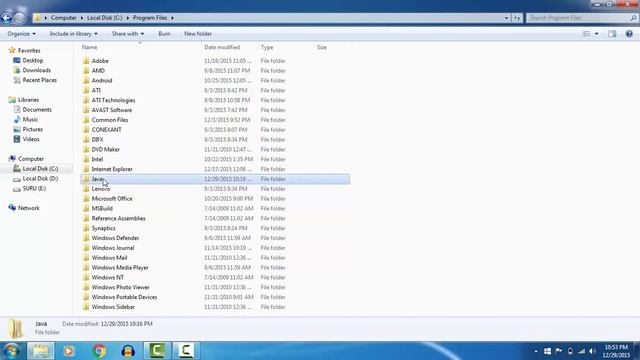Click the Back navigation arrow
This screenshot has width=640, height=360.
tap(7, 18)
